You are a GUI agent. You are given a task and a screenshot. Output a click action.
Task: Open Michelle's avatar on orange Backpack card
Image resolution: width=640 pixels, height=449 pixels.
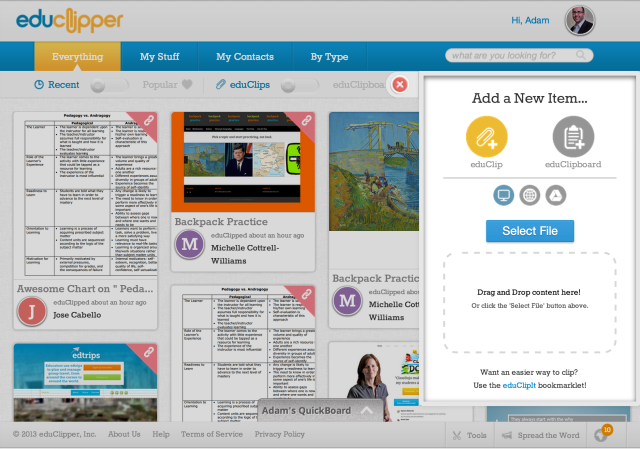pyautogui.click(x=189, y=245)
